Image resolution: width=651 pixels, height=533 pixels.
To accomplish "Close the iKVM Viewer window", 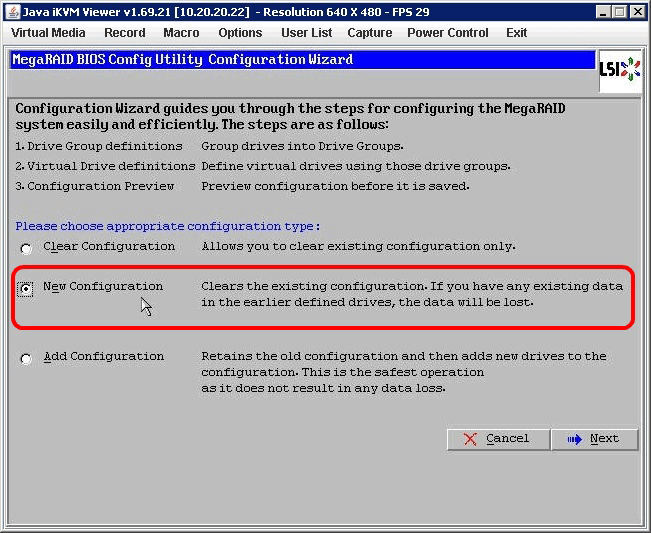I will point(637,12).
